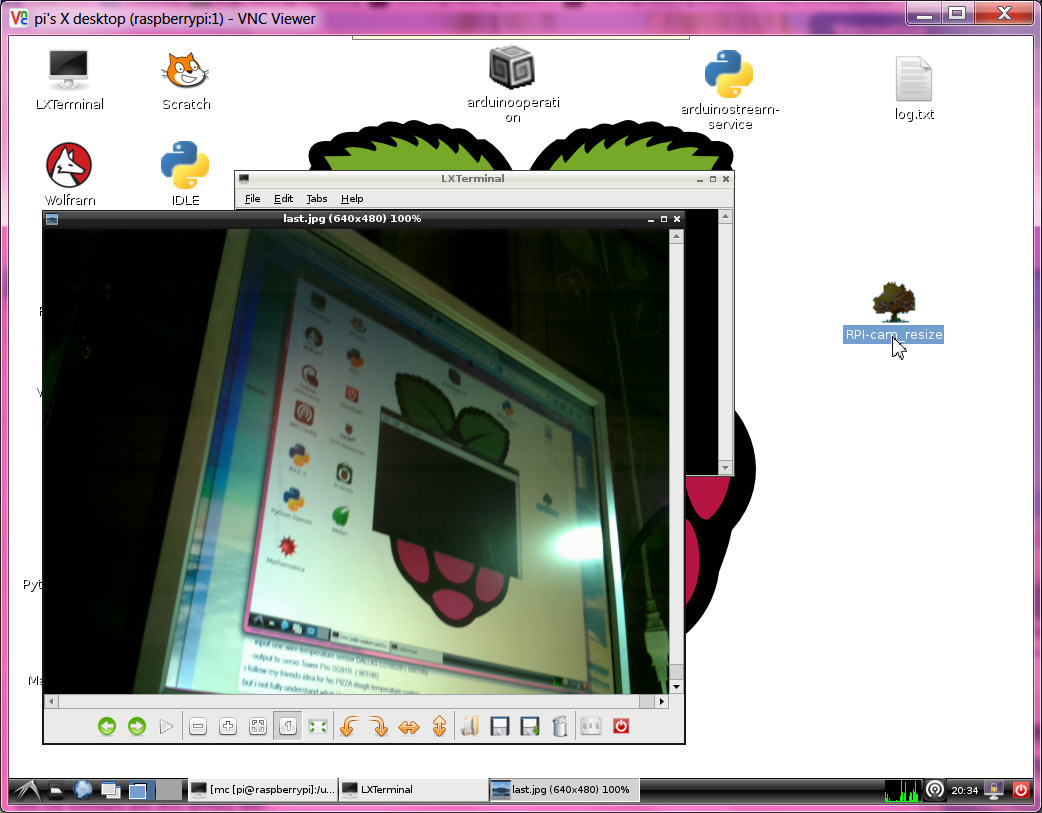Zoom in on the image
This screenshot has width=1042, height=813.
pos(227,727)
